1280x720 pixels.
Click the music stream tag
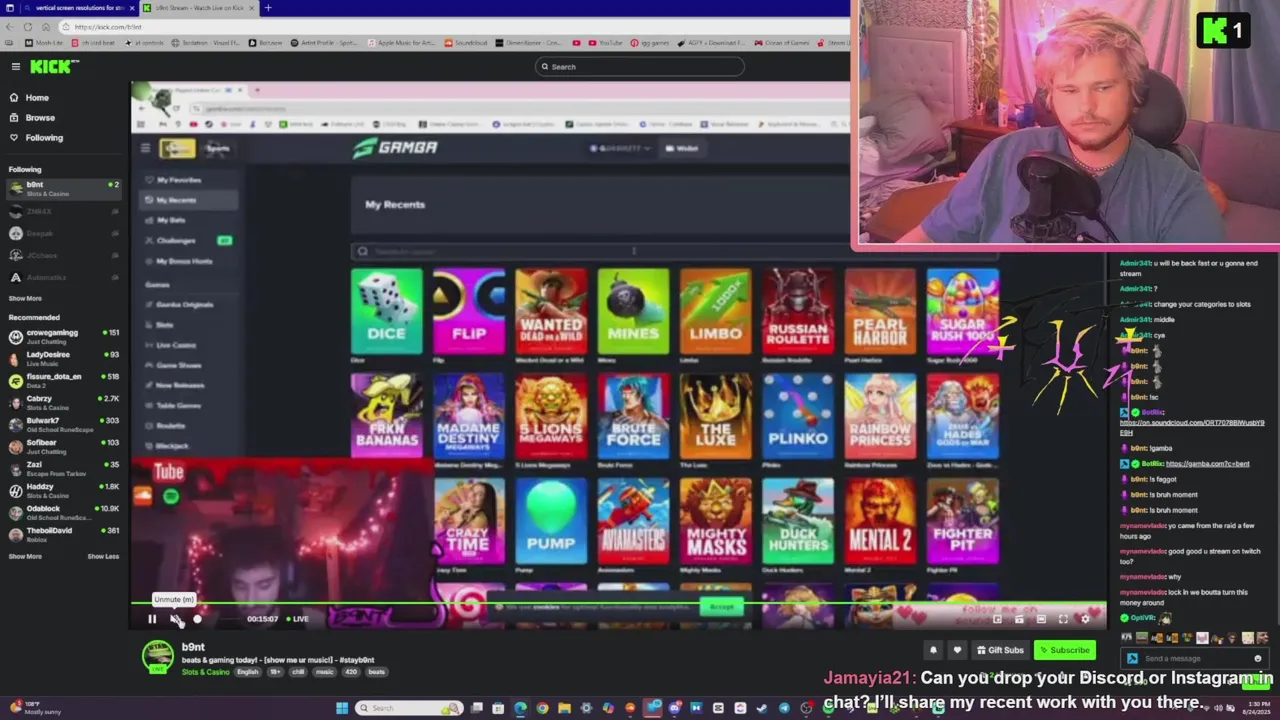coord(325,672)
